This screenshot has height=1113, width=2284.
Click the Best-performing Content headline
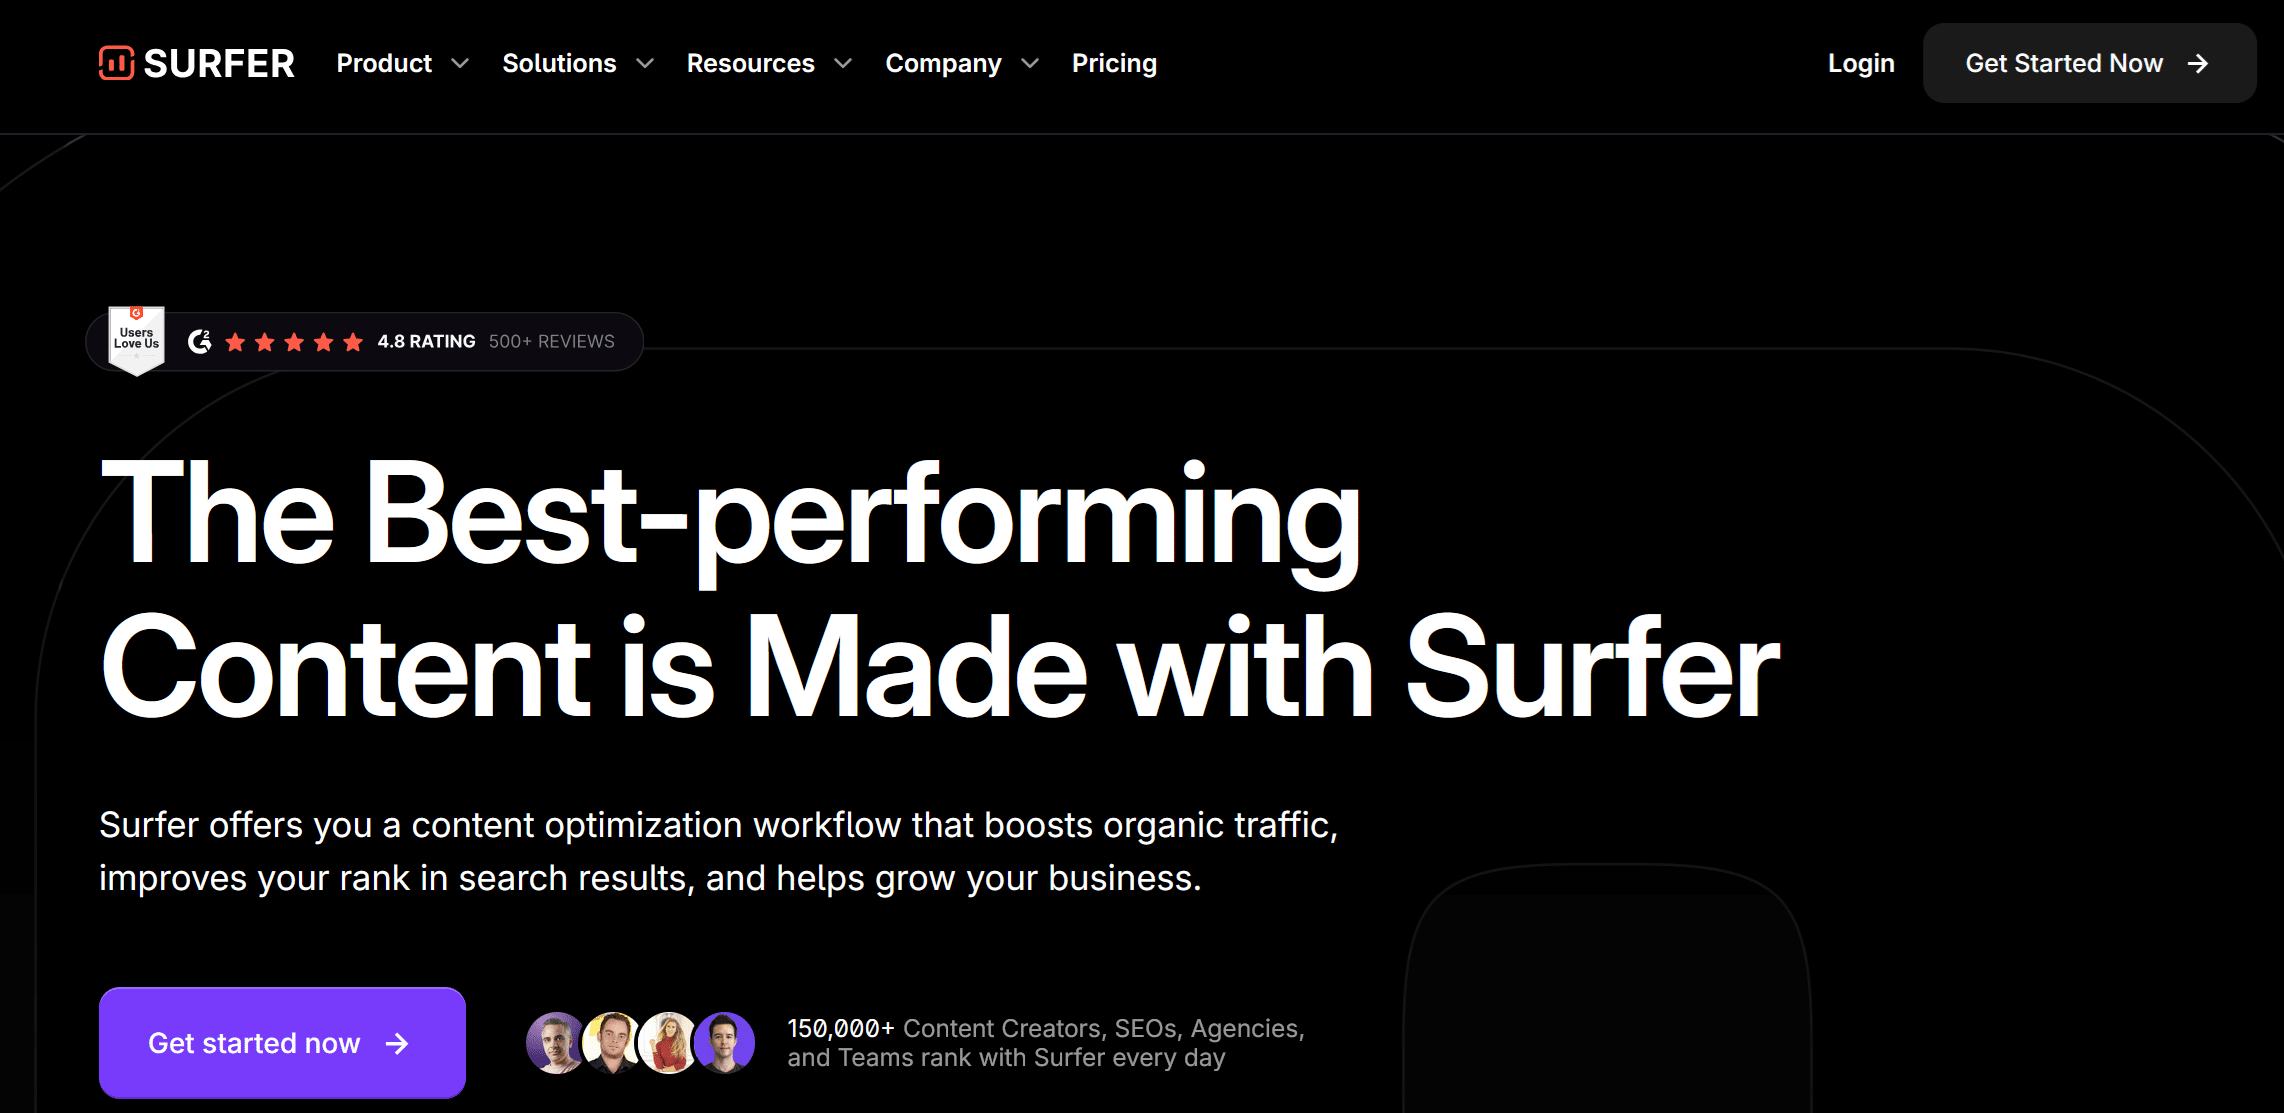click(940, 589)
